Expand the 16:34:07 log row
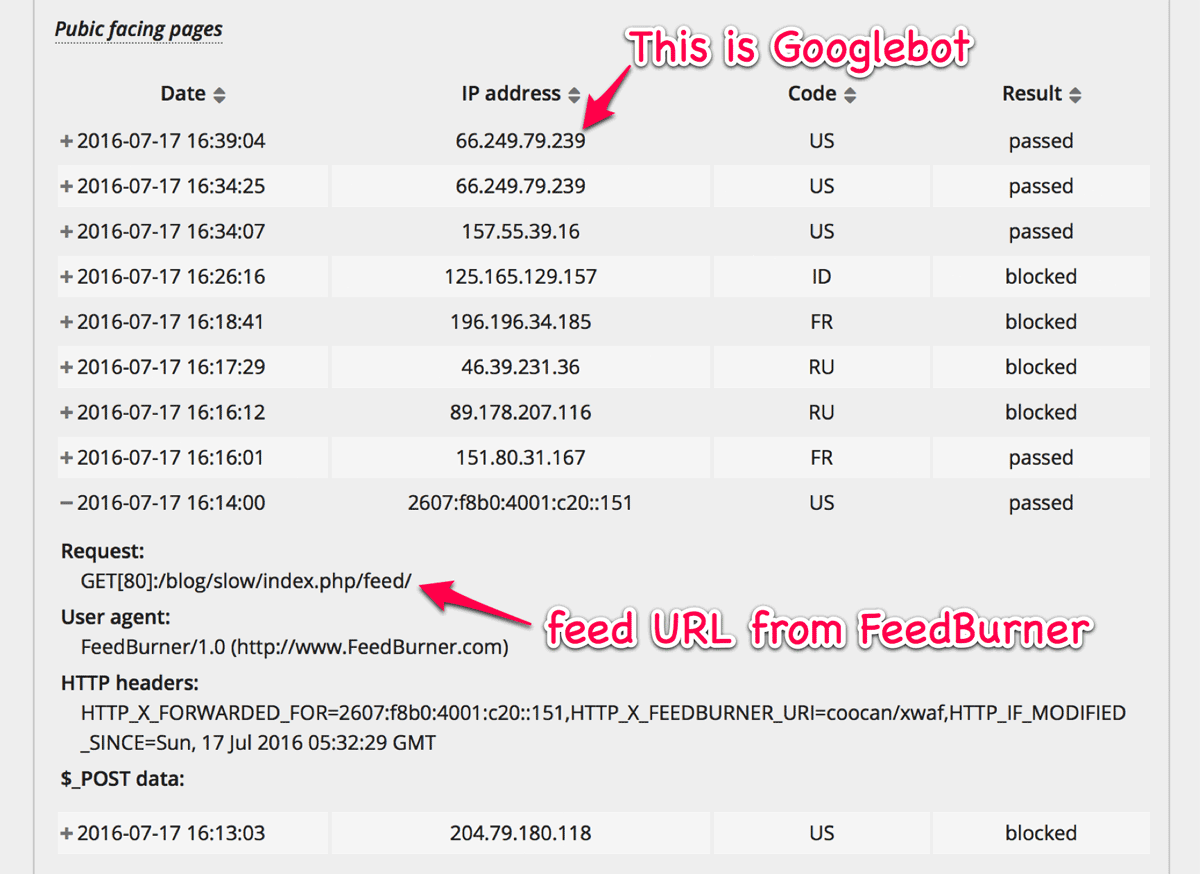 (67, 231)
